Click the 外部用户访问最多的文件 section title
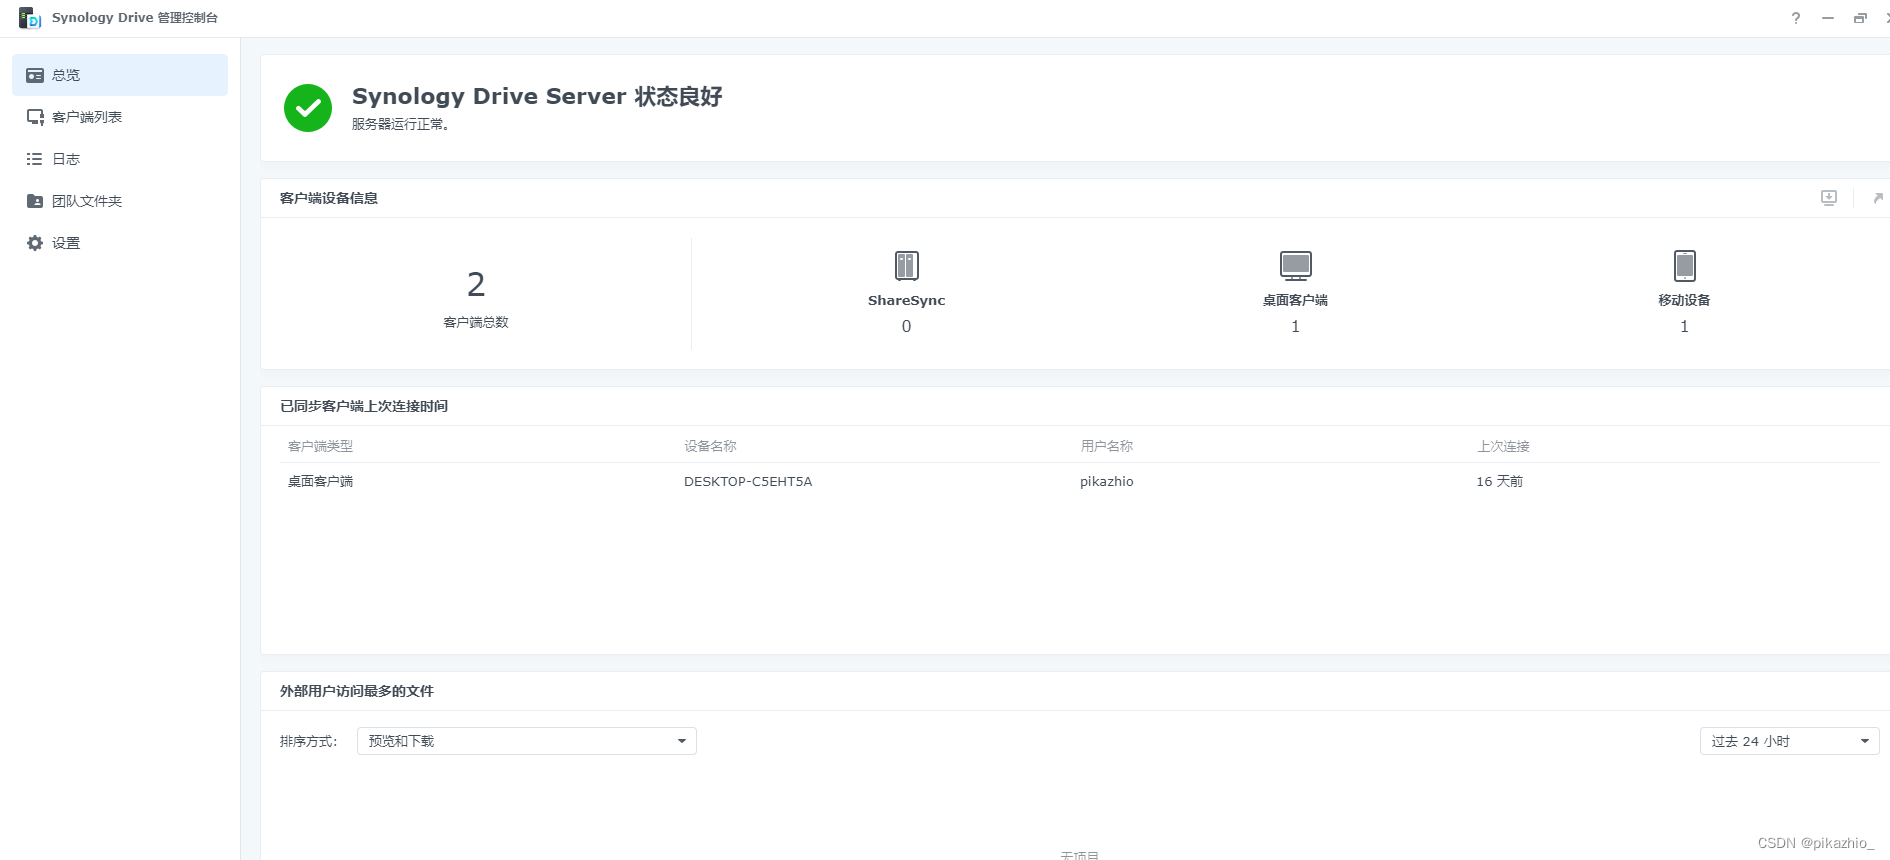Screen dimensions: 1890x860 coord(357,691)
